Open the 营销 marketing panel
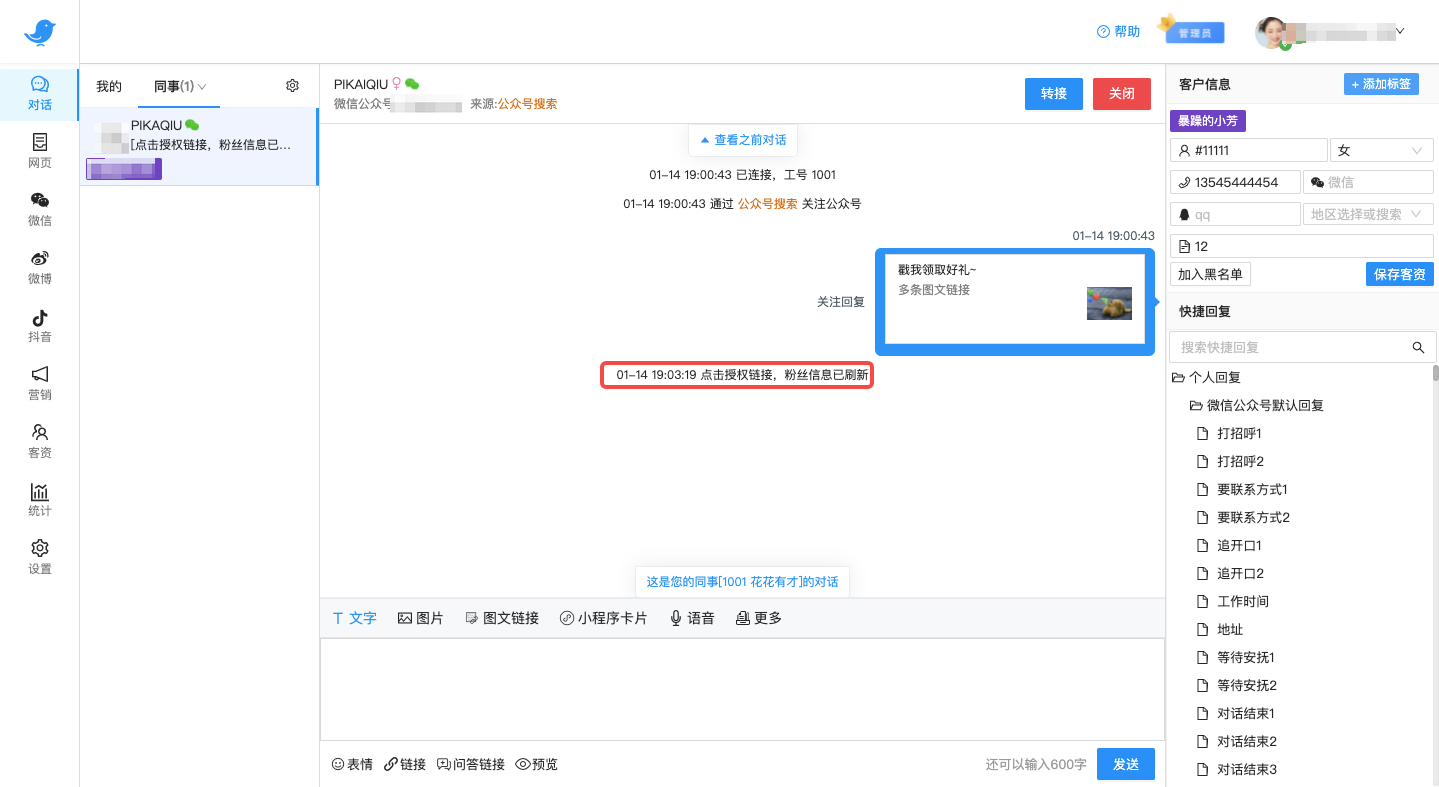The image size is (1439, 787). click(x=40, y=383)
